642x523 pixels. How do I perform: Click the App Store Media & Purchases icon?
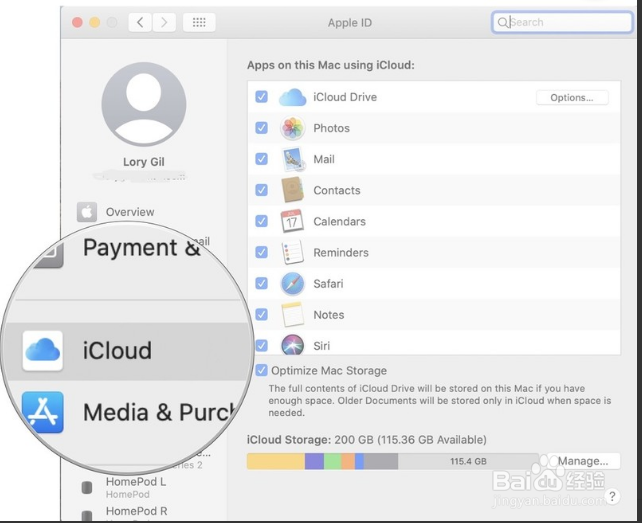43,412
